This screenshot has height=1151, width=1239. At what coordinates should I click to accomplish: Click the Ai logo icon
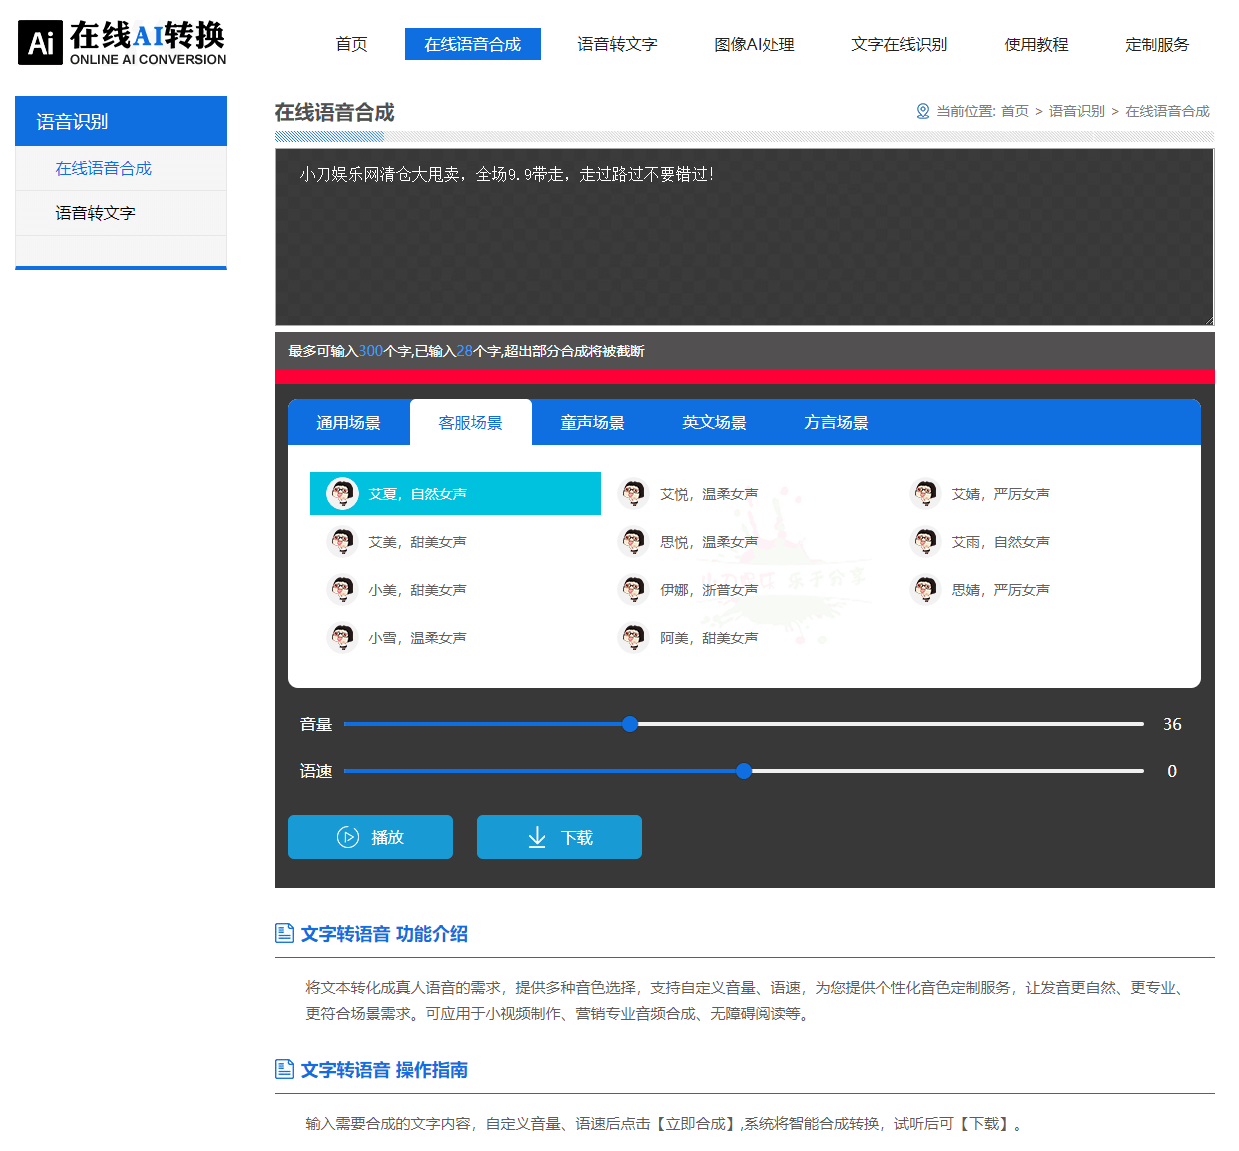pyautogui.click(x=41, y=43)
